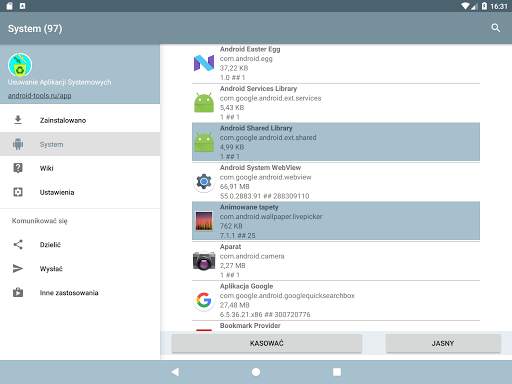
Task: Click the Inne zastosowania bag icon
Action: pos(18,292)
